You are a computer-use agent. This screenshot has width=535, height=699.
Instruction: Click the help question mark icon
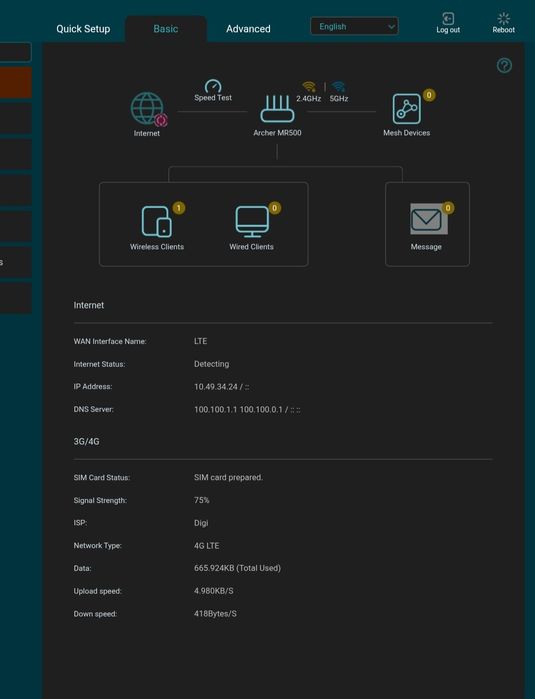(504, 66)
